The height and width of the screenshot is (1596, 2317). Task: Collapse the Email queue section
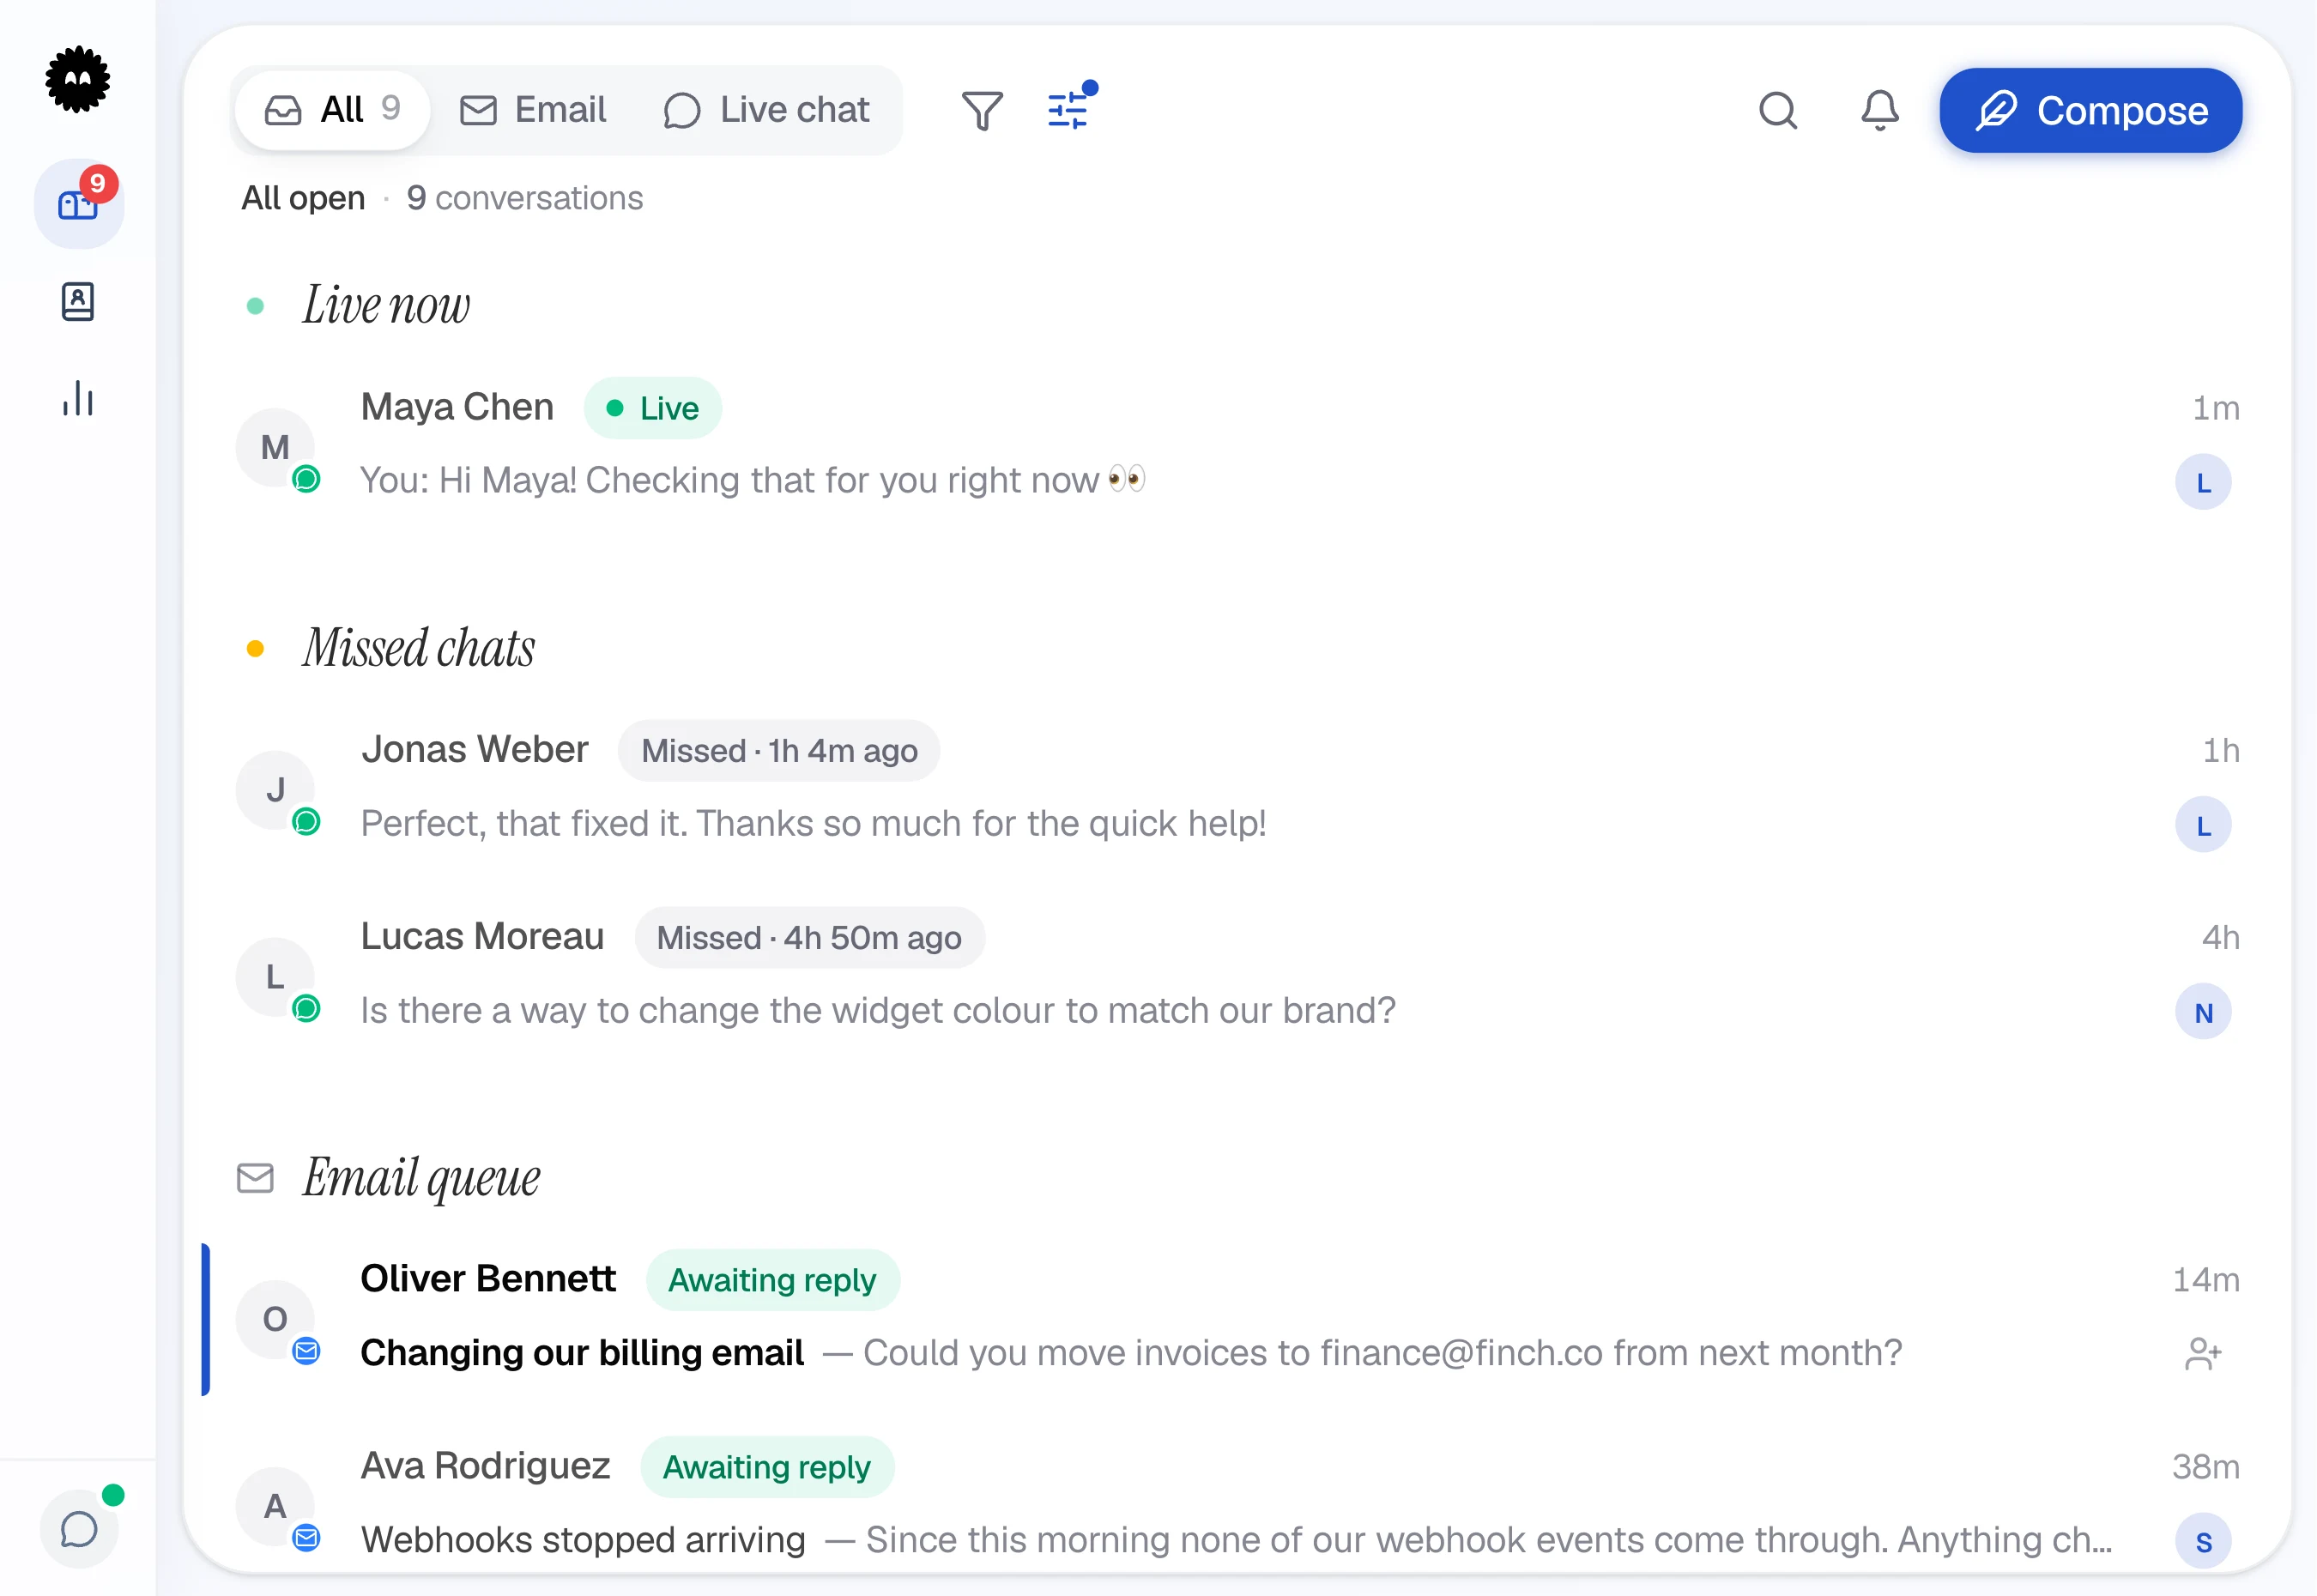click(421, 1177)
